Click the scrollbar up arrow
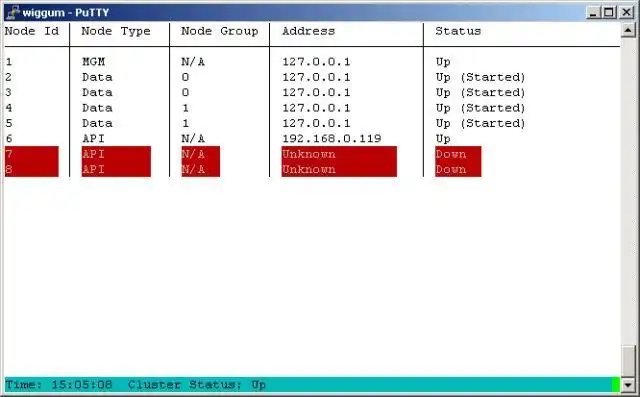This screenshot has width=640, height=397. pos(628,30)
